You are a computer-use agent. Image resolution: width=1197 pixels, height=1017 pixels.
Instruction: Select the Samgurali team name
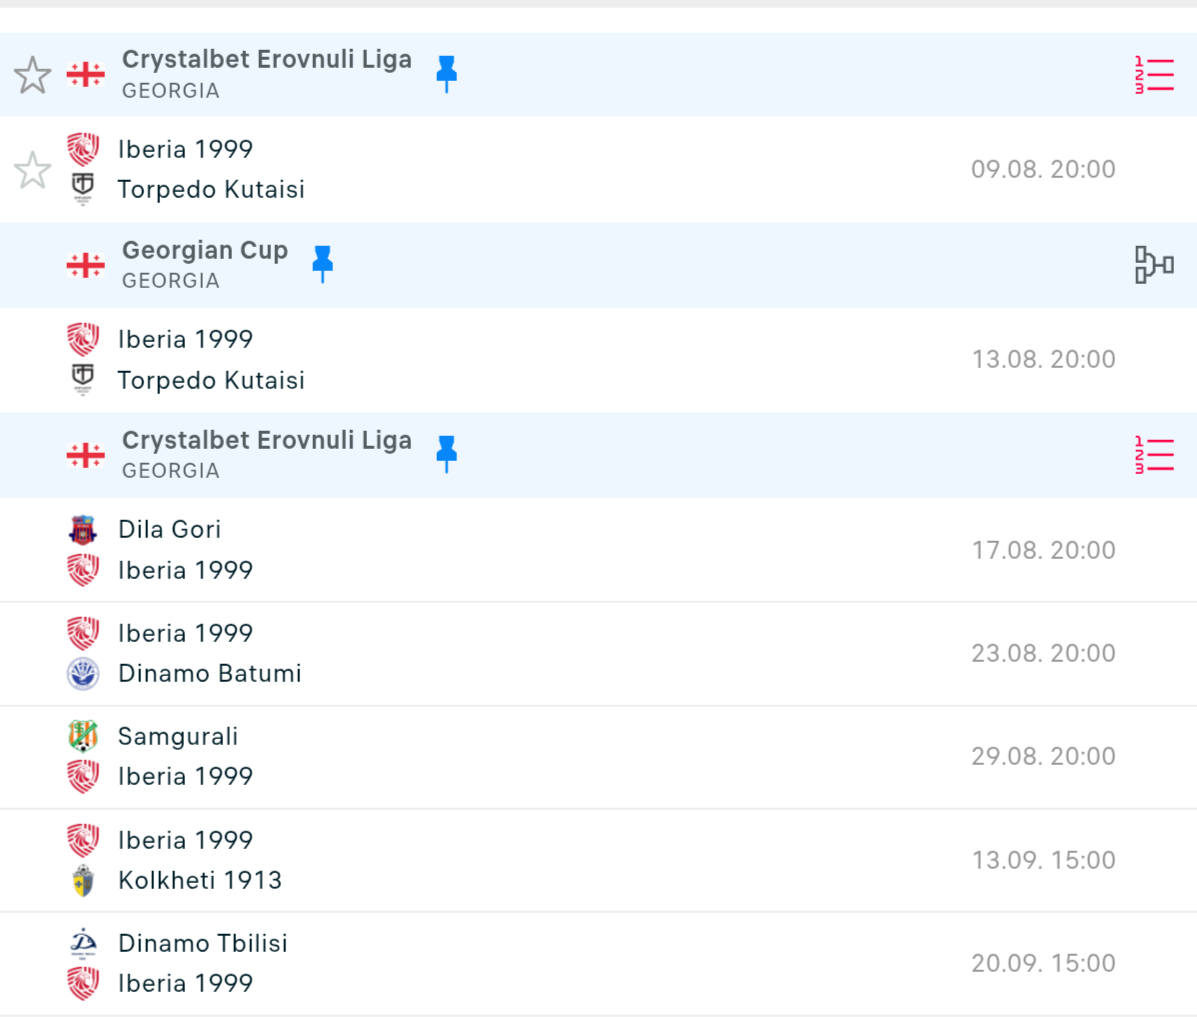pos(178,737)
